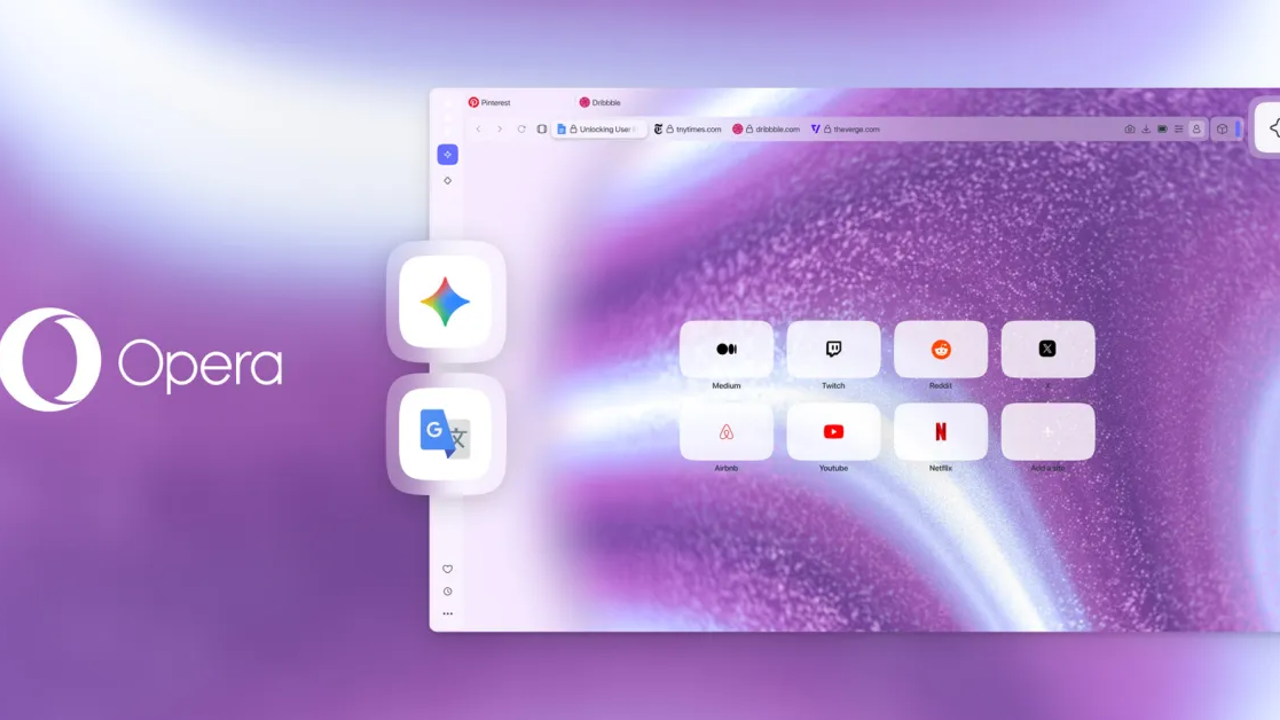
Task: Reload the current page
Action: tap(521, 129)
